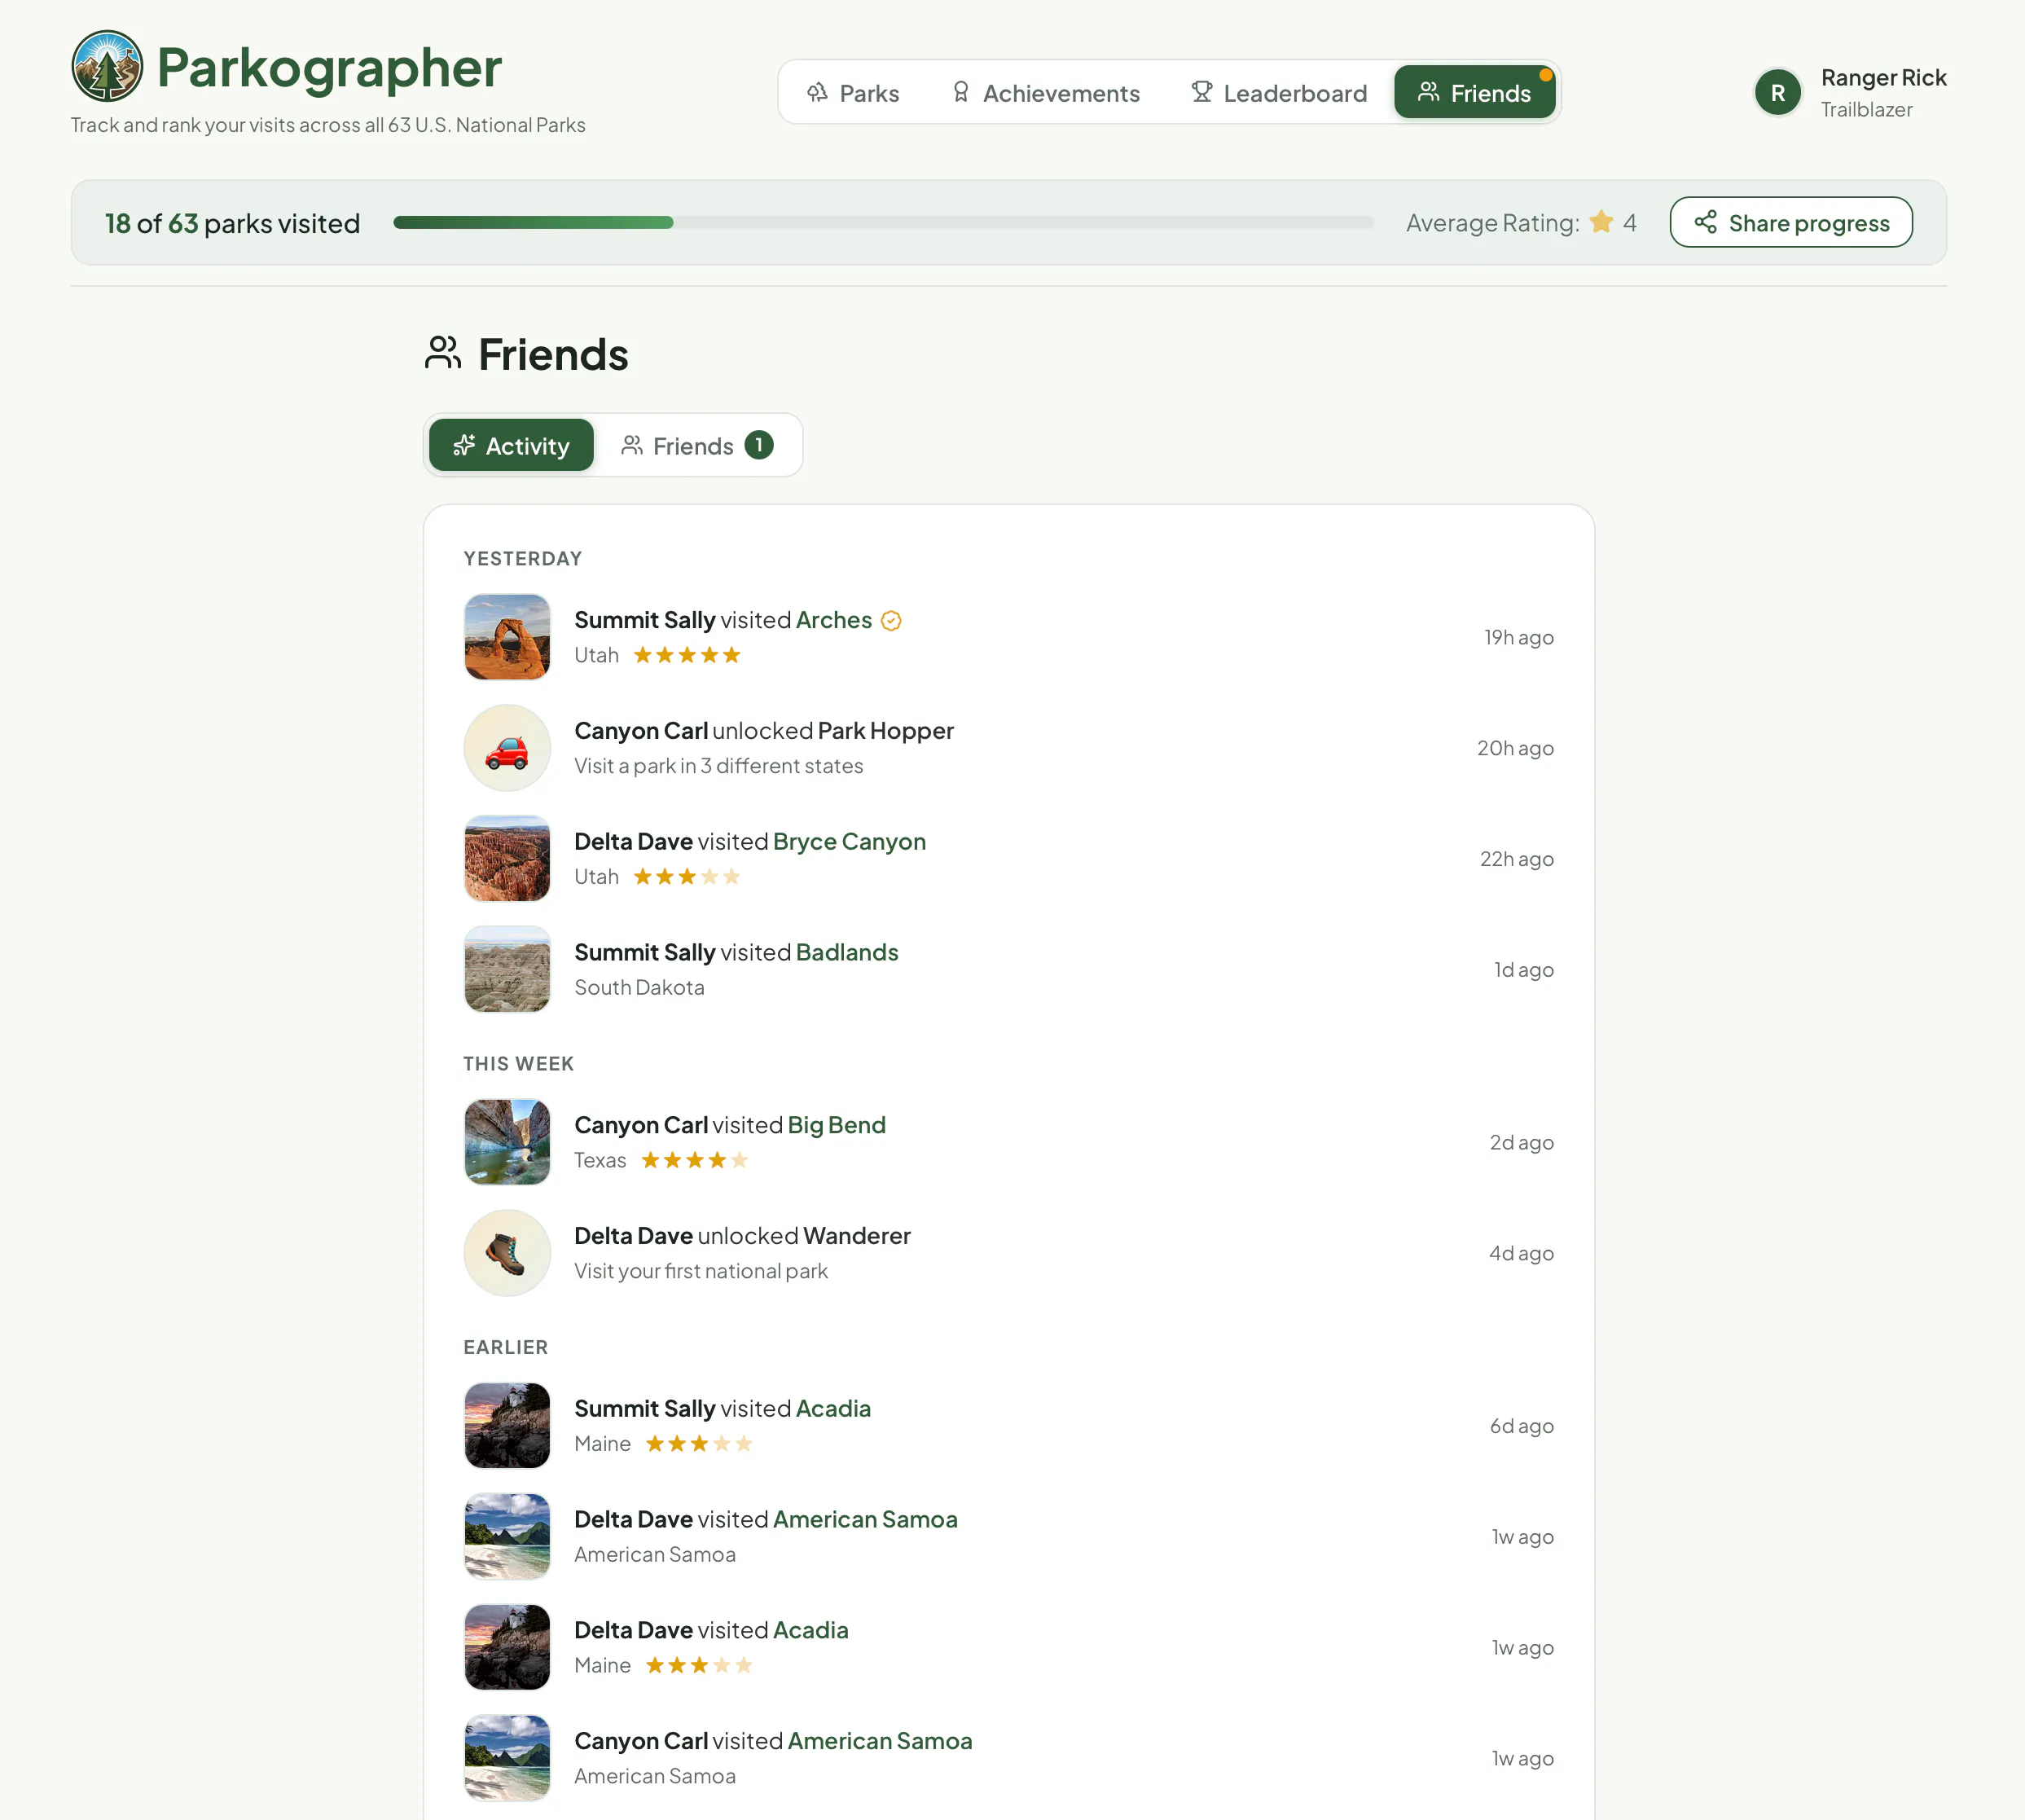Click '18 of 63 parks visited' text

pos(232,224)
